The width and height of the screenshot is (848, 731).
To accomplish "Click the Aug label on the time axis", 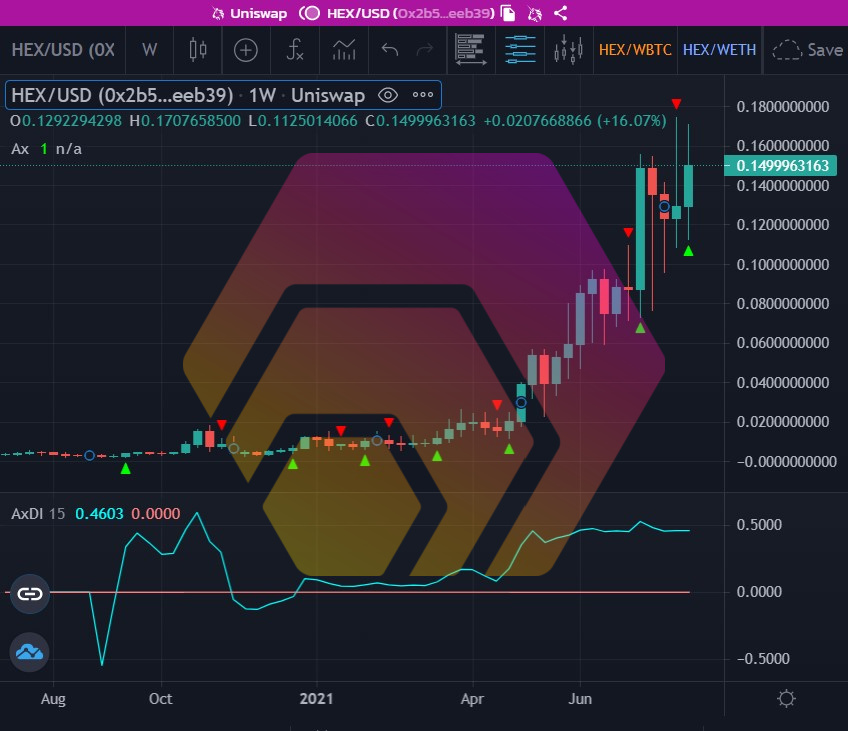I will tap(53, 699).
